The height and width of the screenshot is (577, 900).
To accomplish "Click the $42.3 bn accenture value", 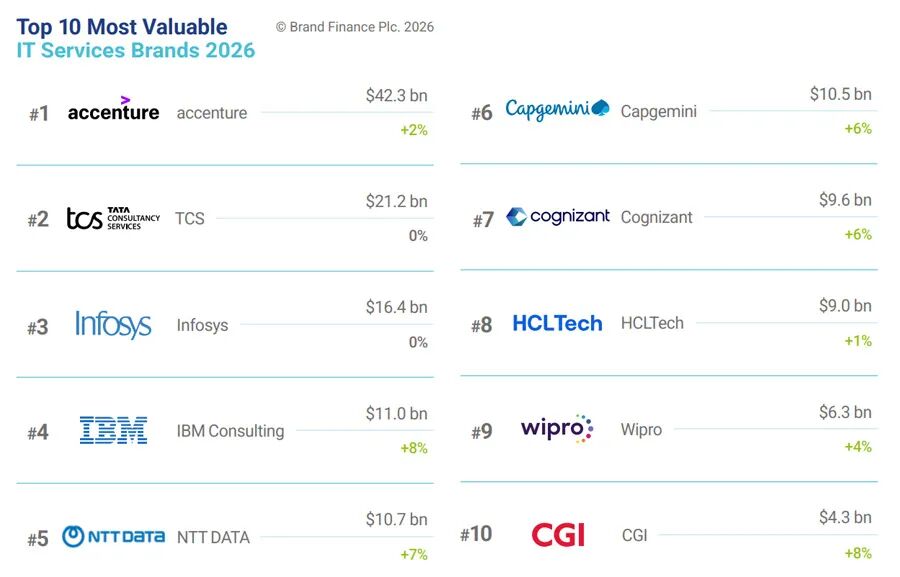I will [x=397, y=95].
